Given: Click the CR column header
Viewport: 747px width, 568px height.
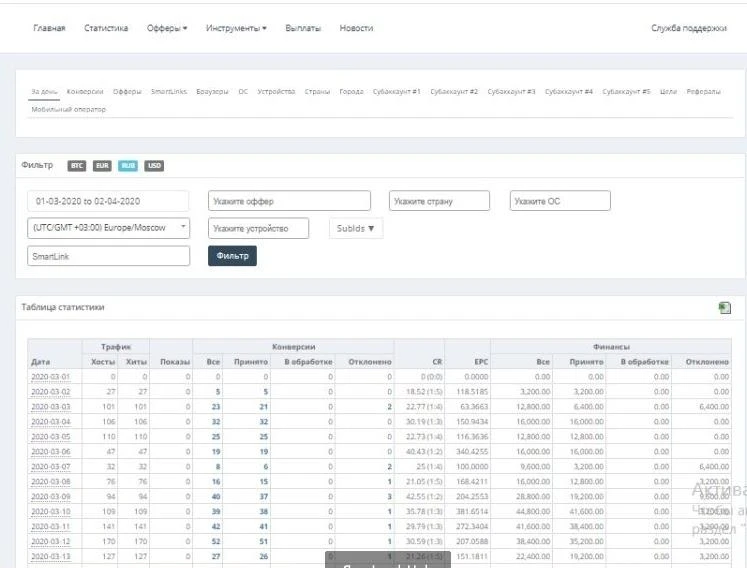Looking at the screenshot, I should pyautogui.click(x=437, y=362).
